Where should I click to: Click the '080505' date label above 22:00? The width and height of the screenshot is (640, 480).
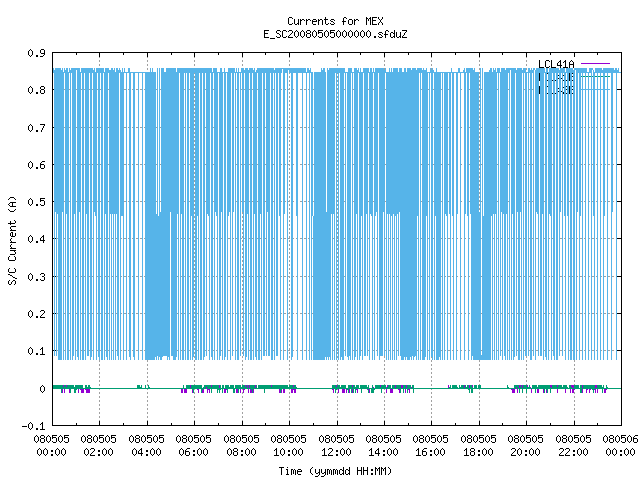pyautogui.click(x=573, y=439)
